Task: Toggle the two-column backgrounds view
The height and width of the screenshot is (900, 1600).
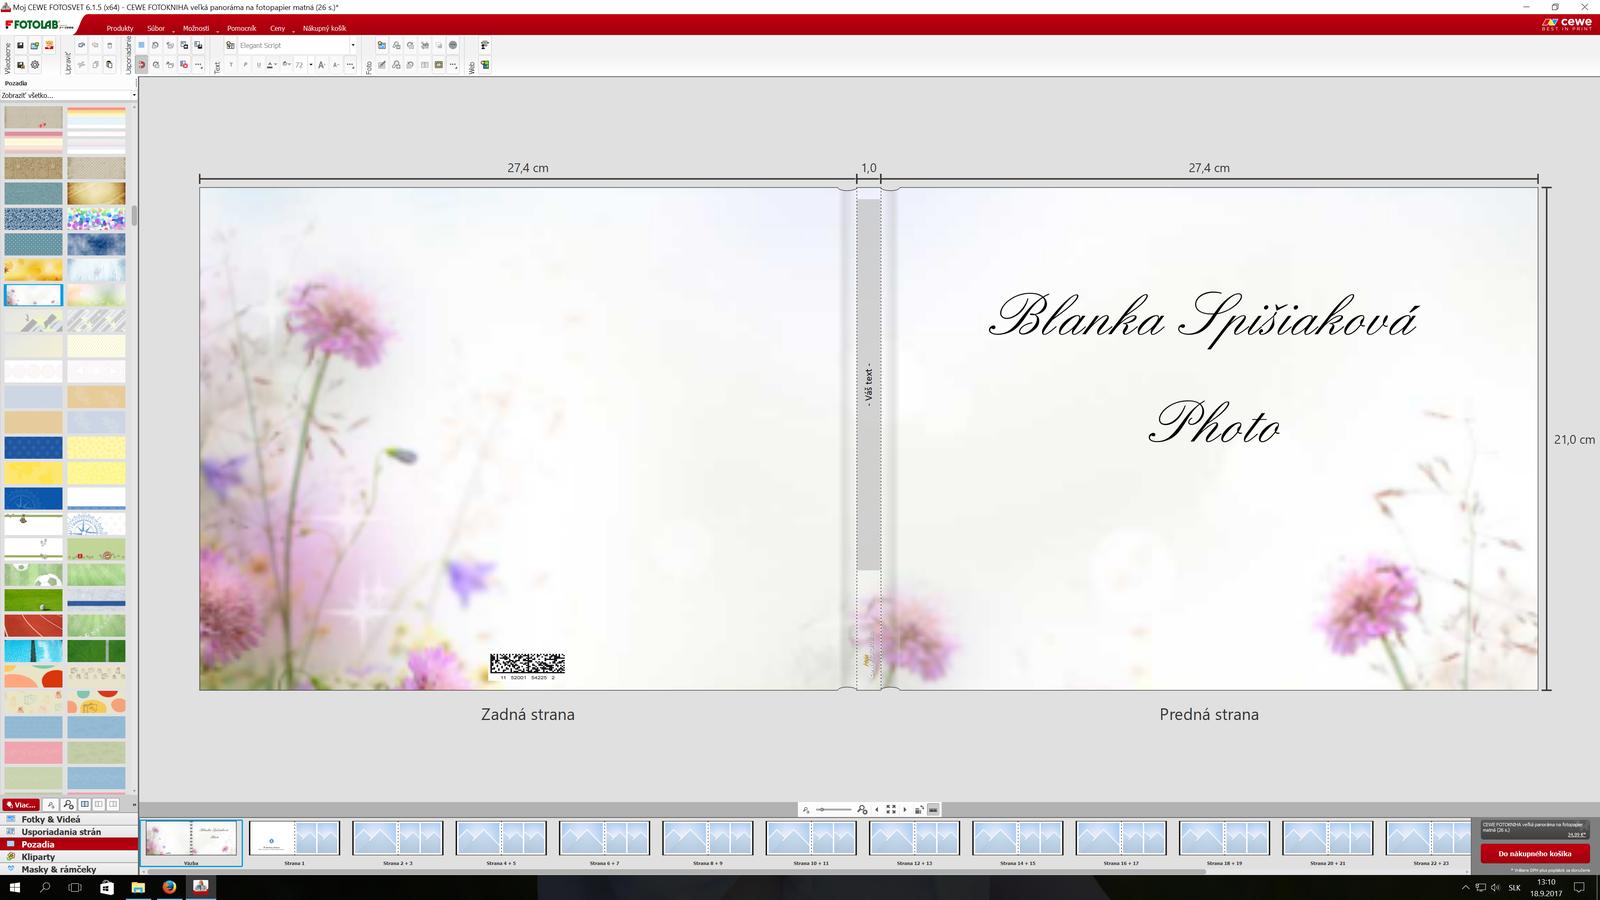Action: click(x=85, y=805)
